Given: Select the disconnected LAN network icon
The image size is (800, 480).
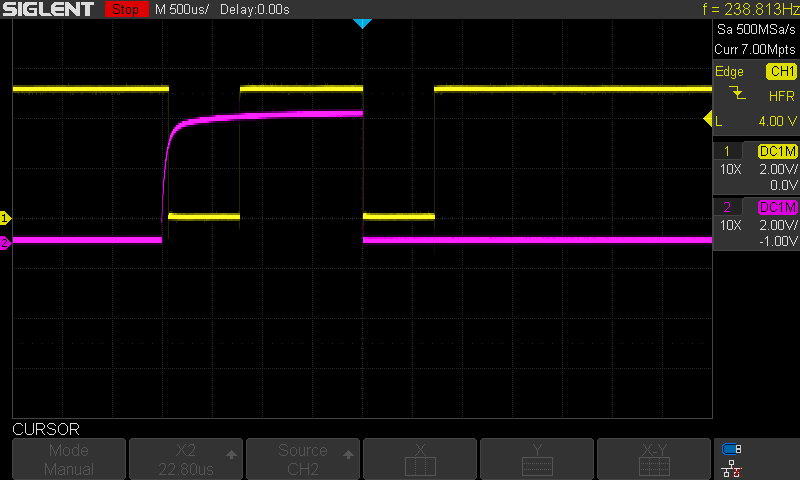Looking at the screenshot, I should pos(732,469).
